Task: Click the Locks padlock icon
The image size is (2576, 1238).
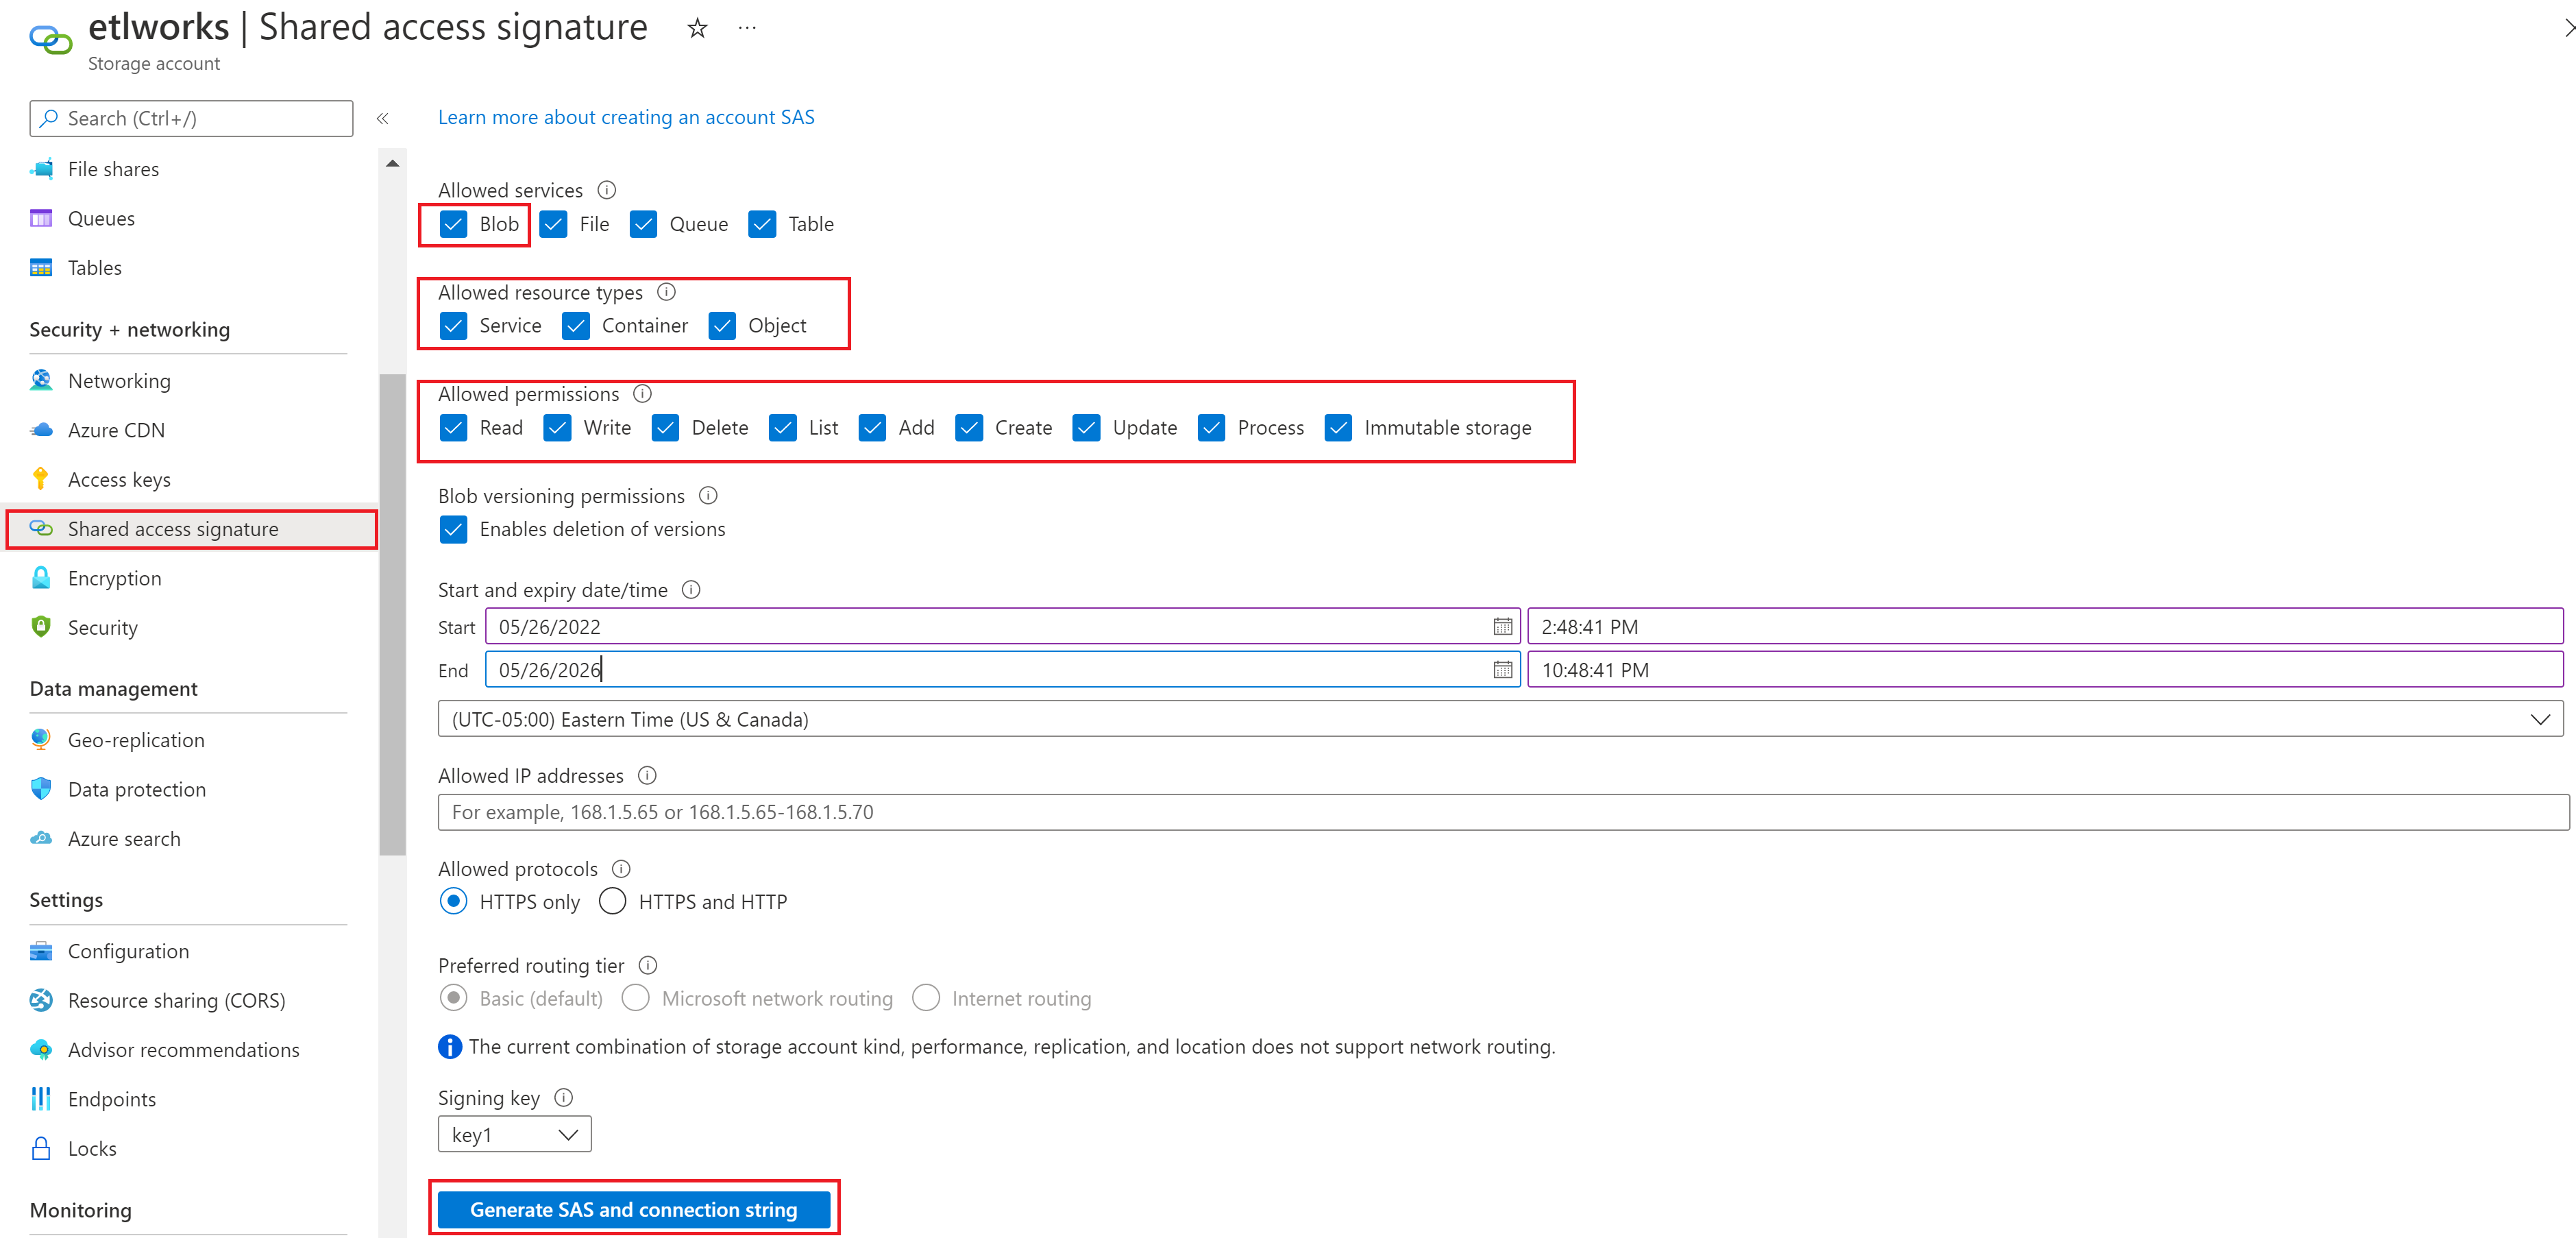Action: pos(42,1148)
